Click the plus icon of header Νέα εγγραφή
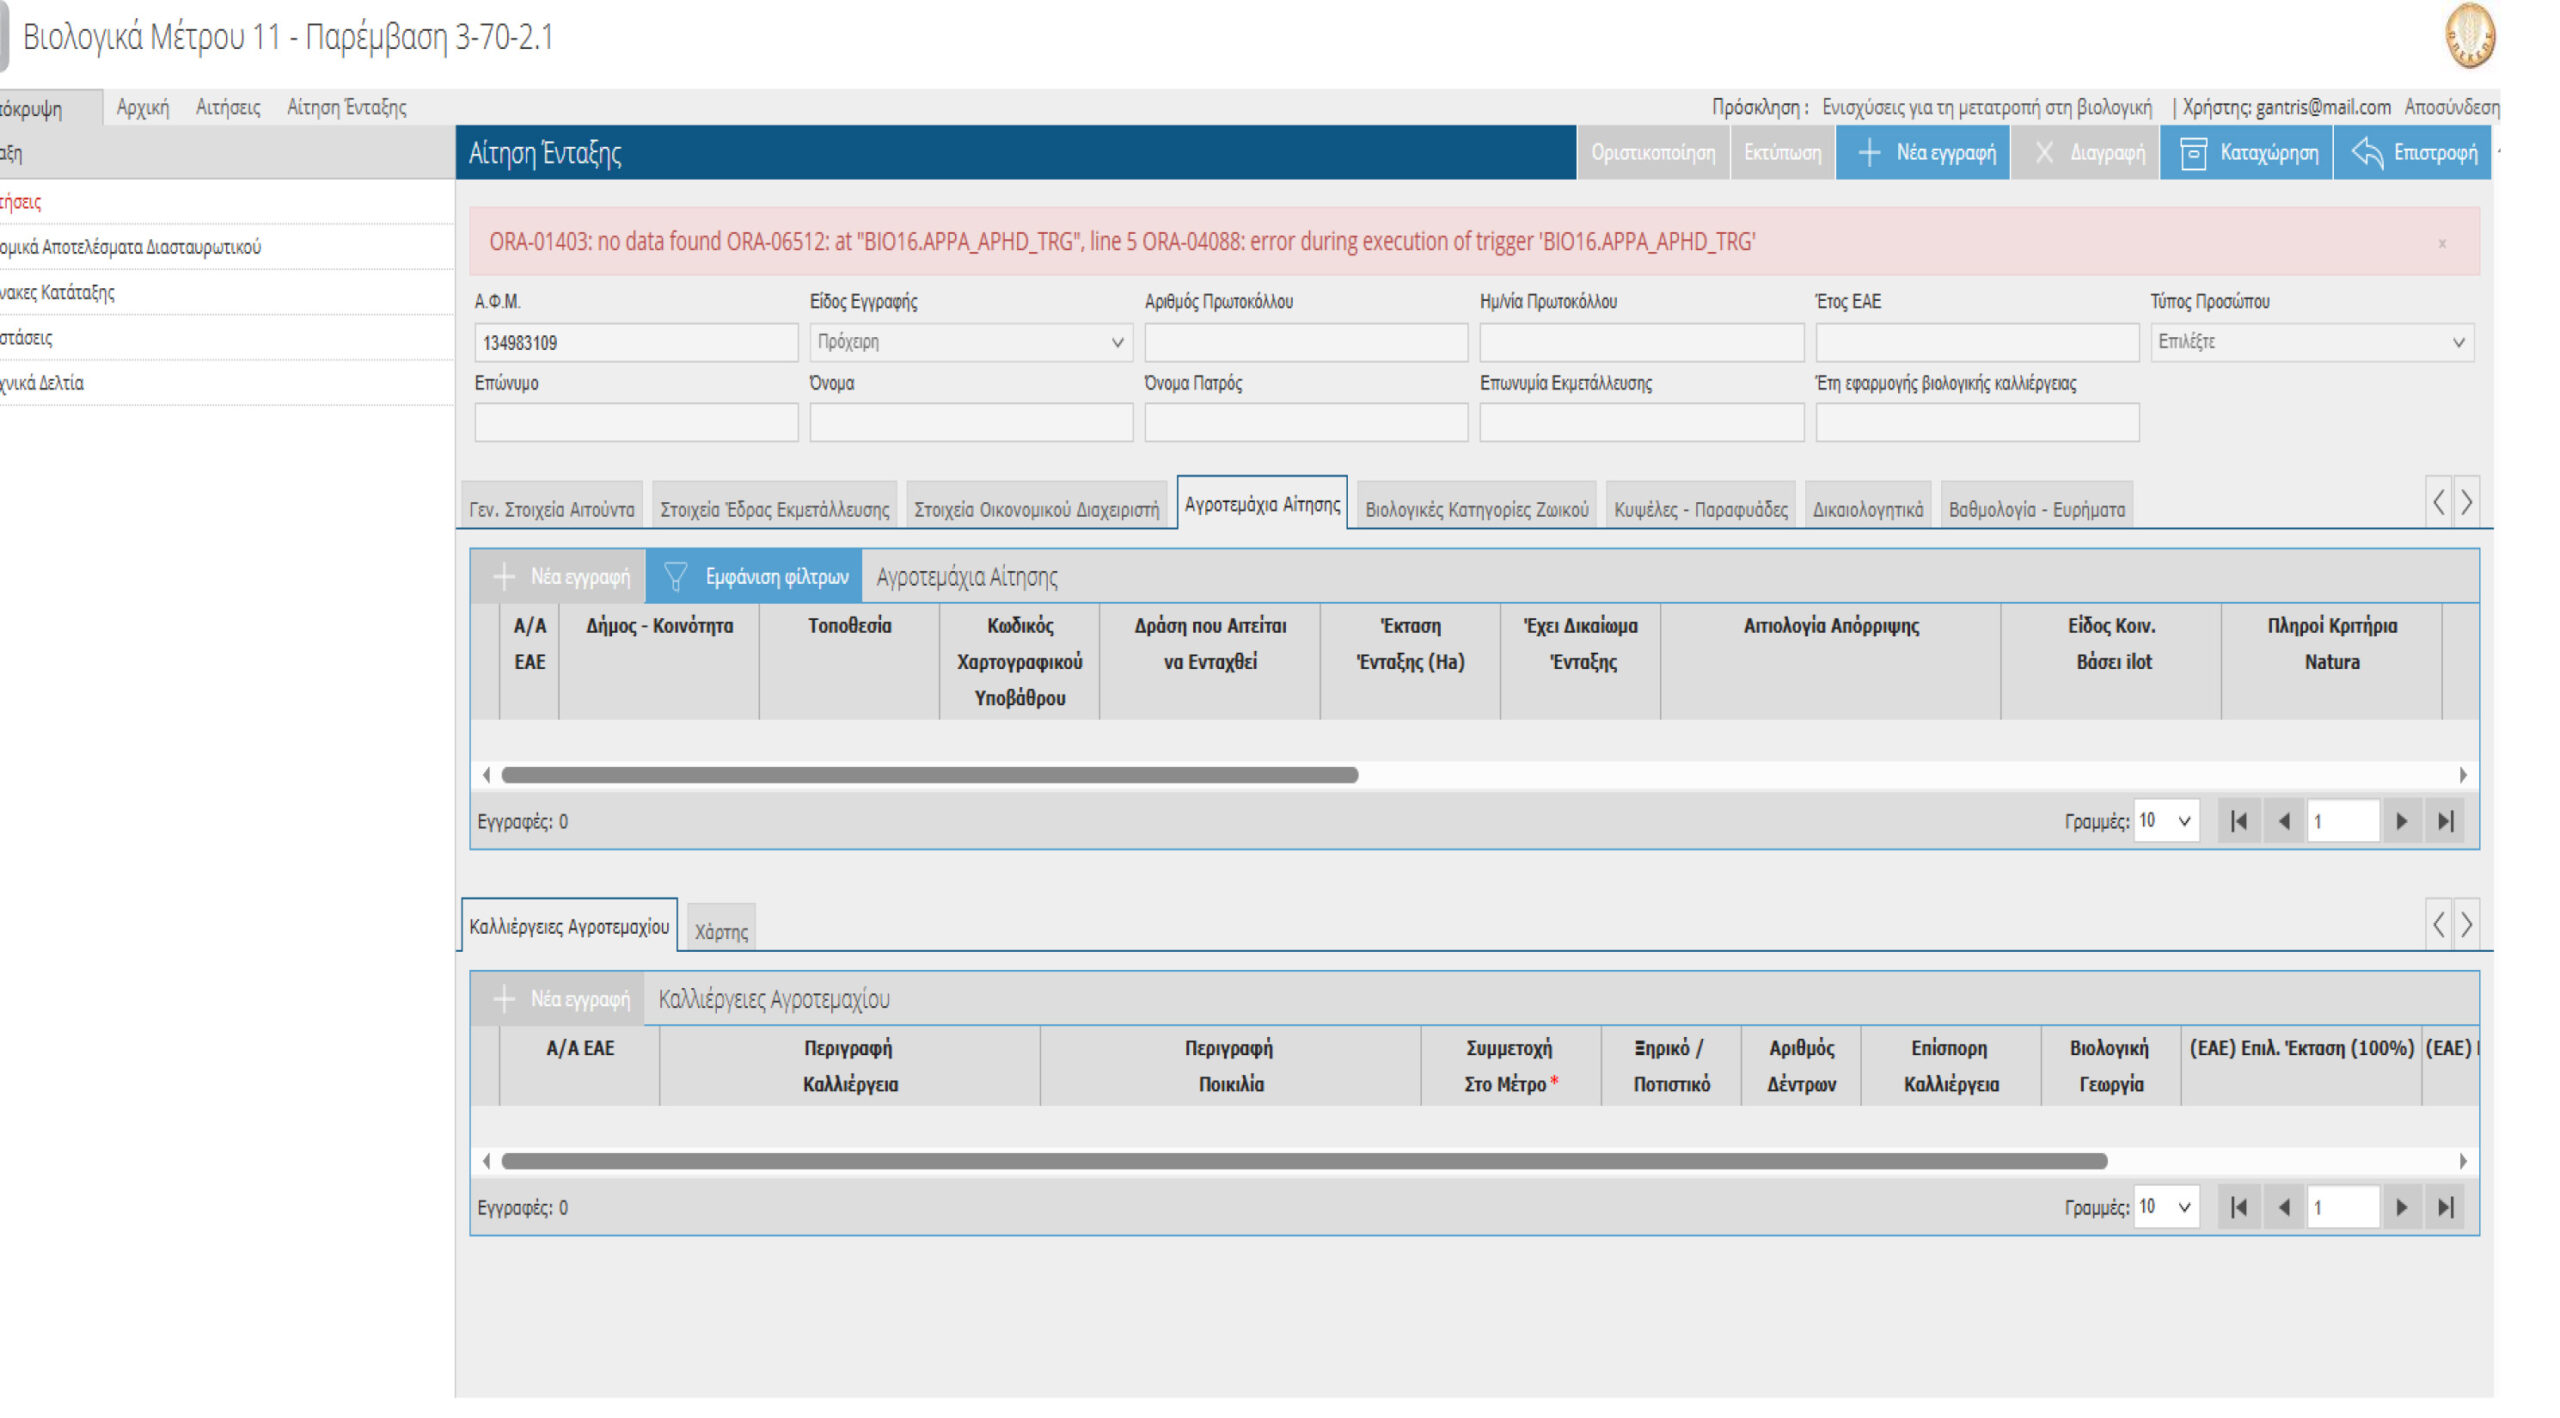 click(x=1869, y=153)
